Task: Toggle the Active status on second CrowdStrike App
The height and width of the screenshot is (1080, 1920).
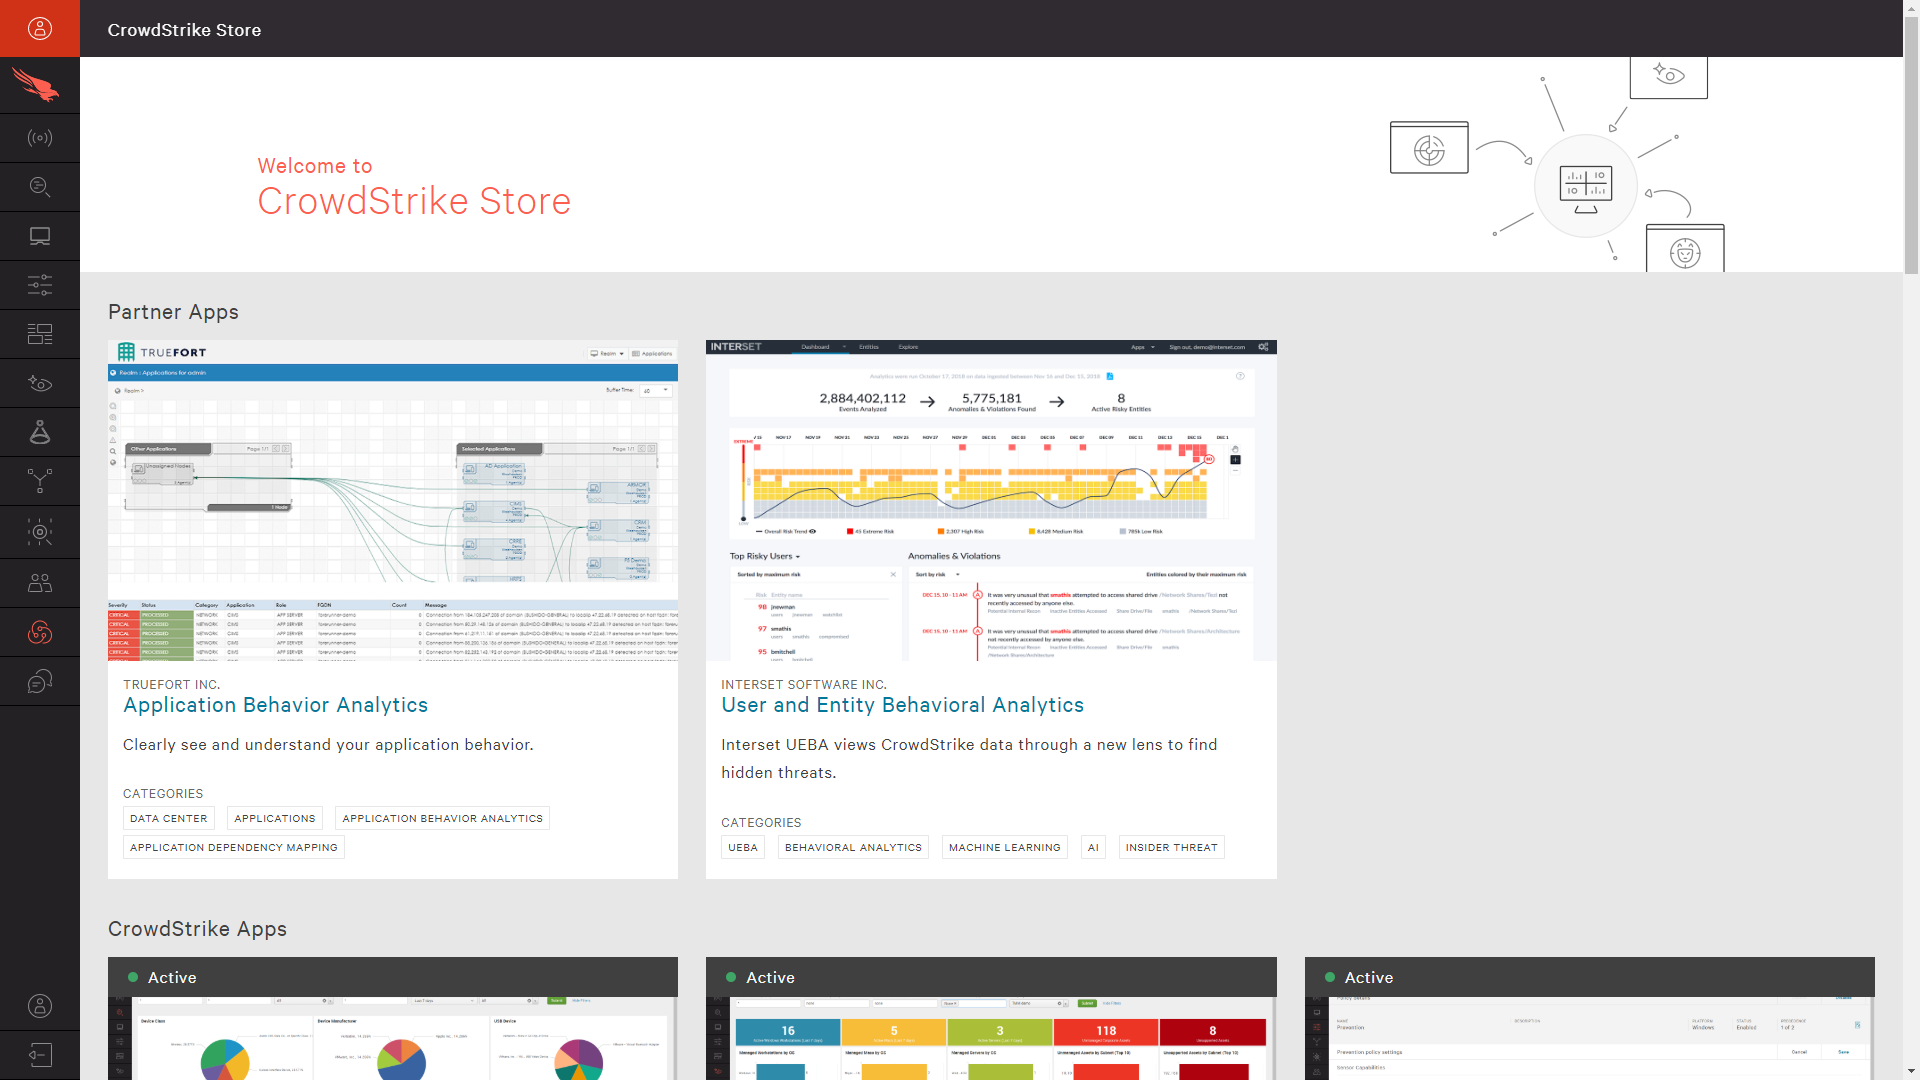Action: (x=735, y=976)
